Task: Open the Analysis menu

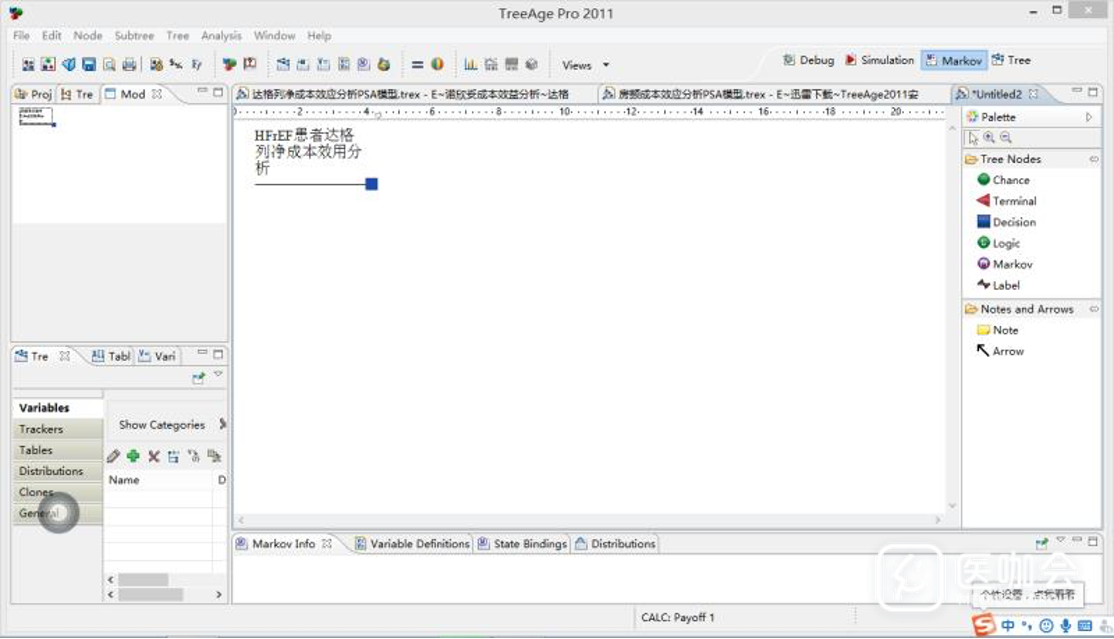Action: [221, 35]
